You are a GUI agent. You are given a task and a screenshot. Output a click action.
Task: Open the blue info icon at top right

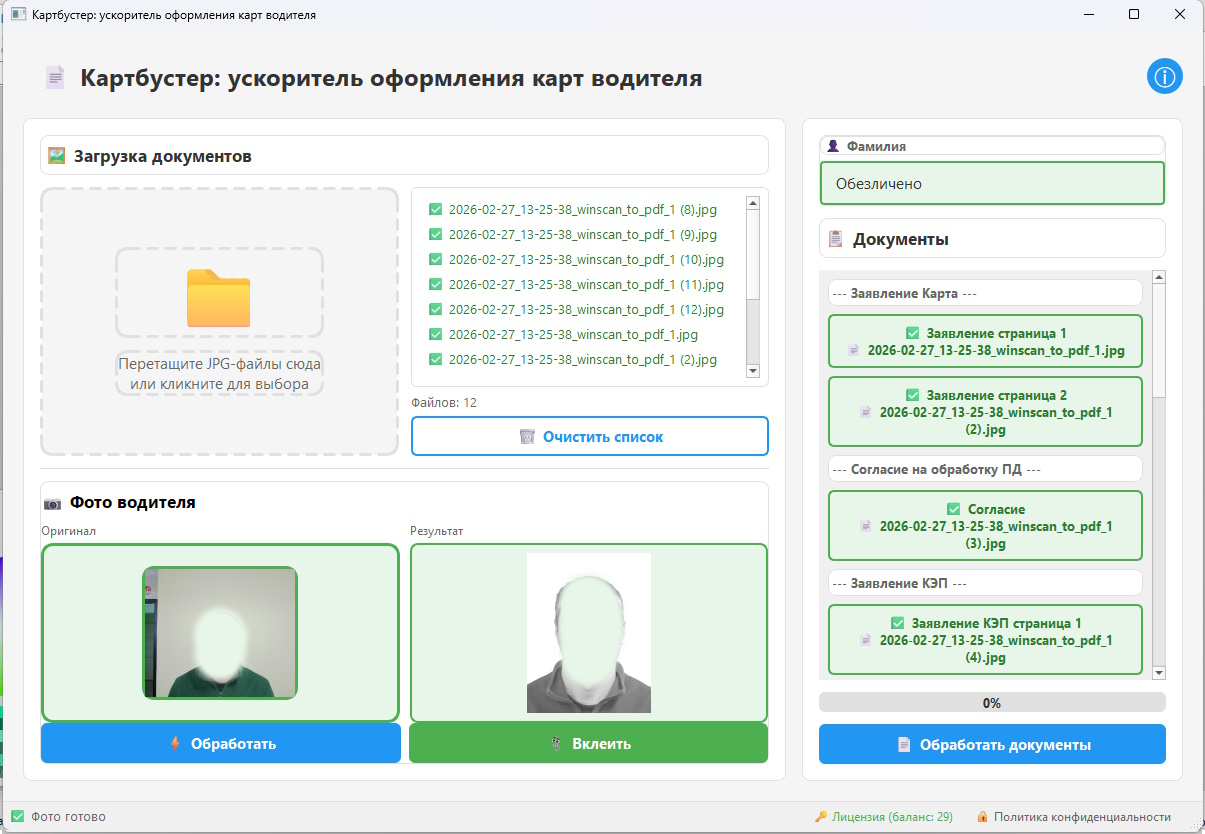[x=1165, y=76]
